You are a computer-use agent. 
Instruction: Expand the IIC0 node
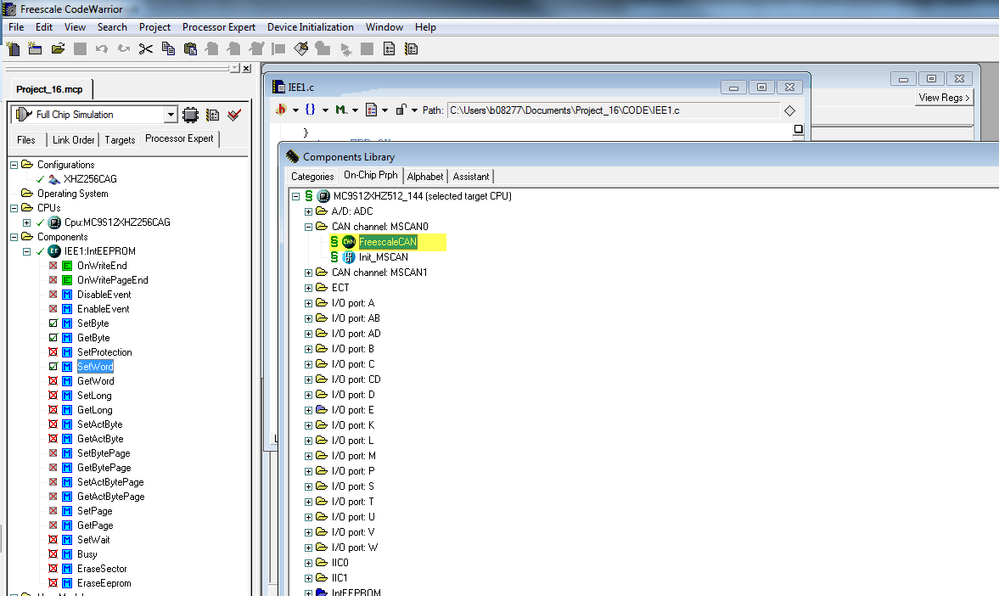[x=308, y=563]
